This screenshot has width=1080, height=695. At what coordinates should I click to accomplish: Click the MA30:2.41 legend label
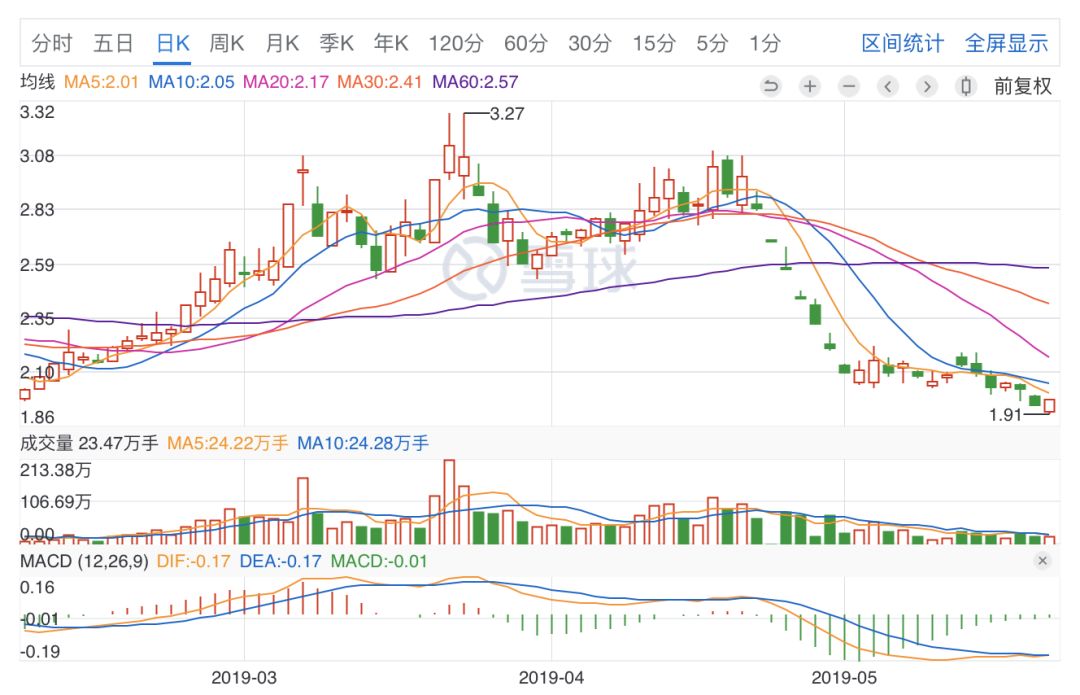[x=380, y=82]
